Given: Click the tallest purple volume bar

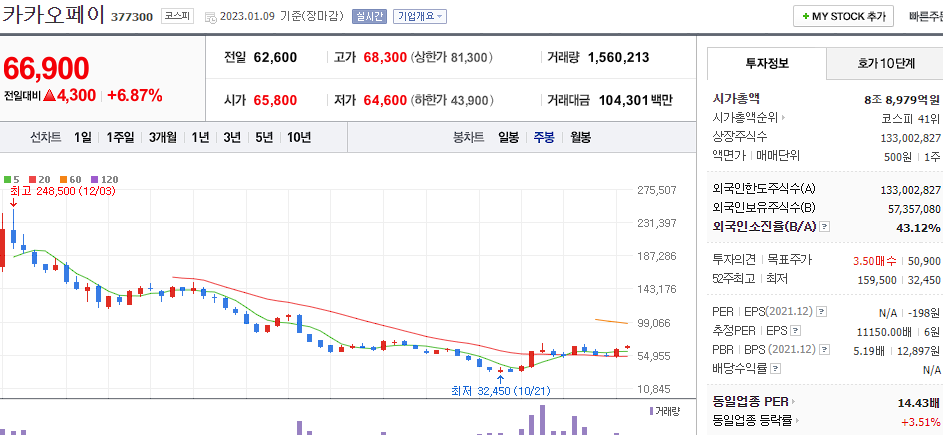Looking at the screenshot, I should point(542,420).
